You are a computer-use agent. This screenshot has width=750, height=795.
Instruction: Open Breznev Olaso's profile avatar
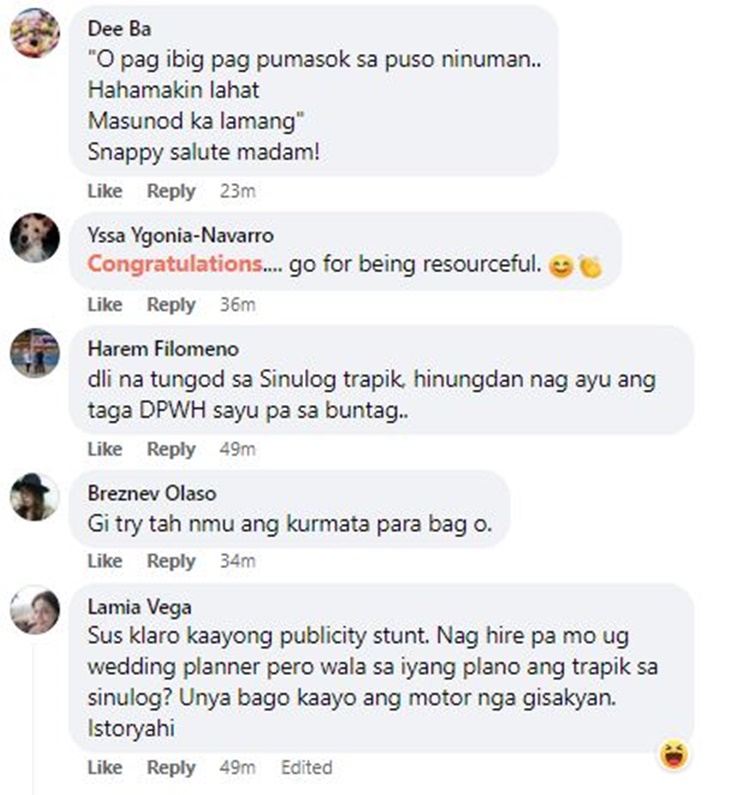[x=35, y=497]
